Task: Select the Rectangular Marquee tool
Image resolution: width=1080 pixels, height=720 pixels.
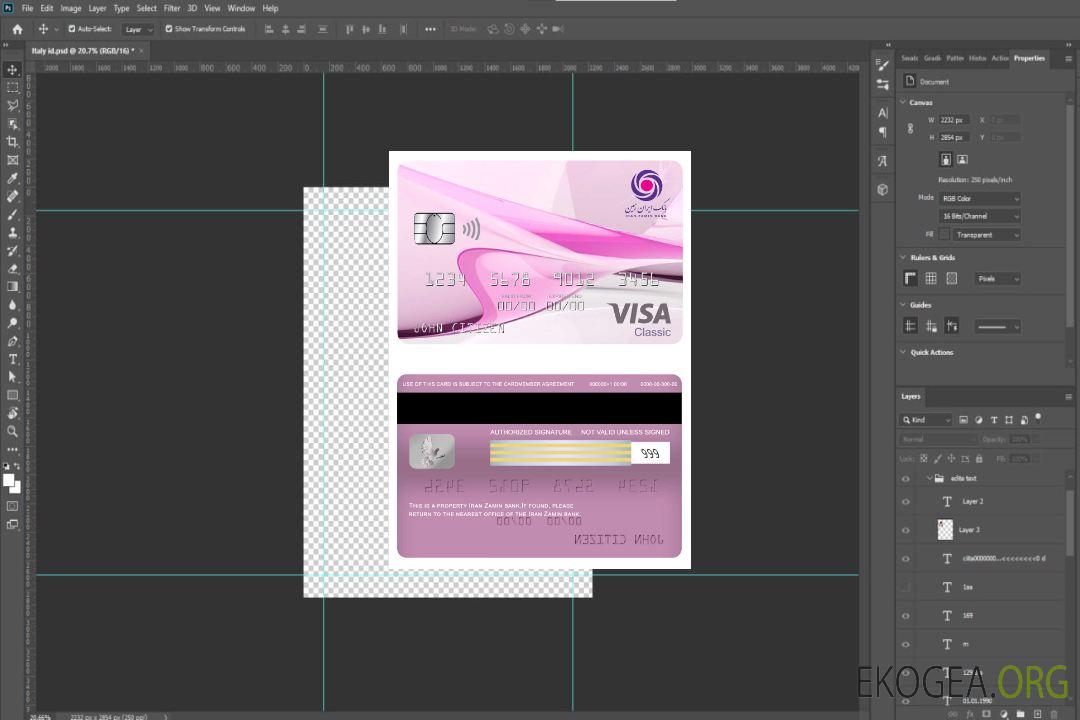Action: tap(12, 88)
